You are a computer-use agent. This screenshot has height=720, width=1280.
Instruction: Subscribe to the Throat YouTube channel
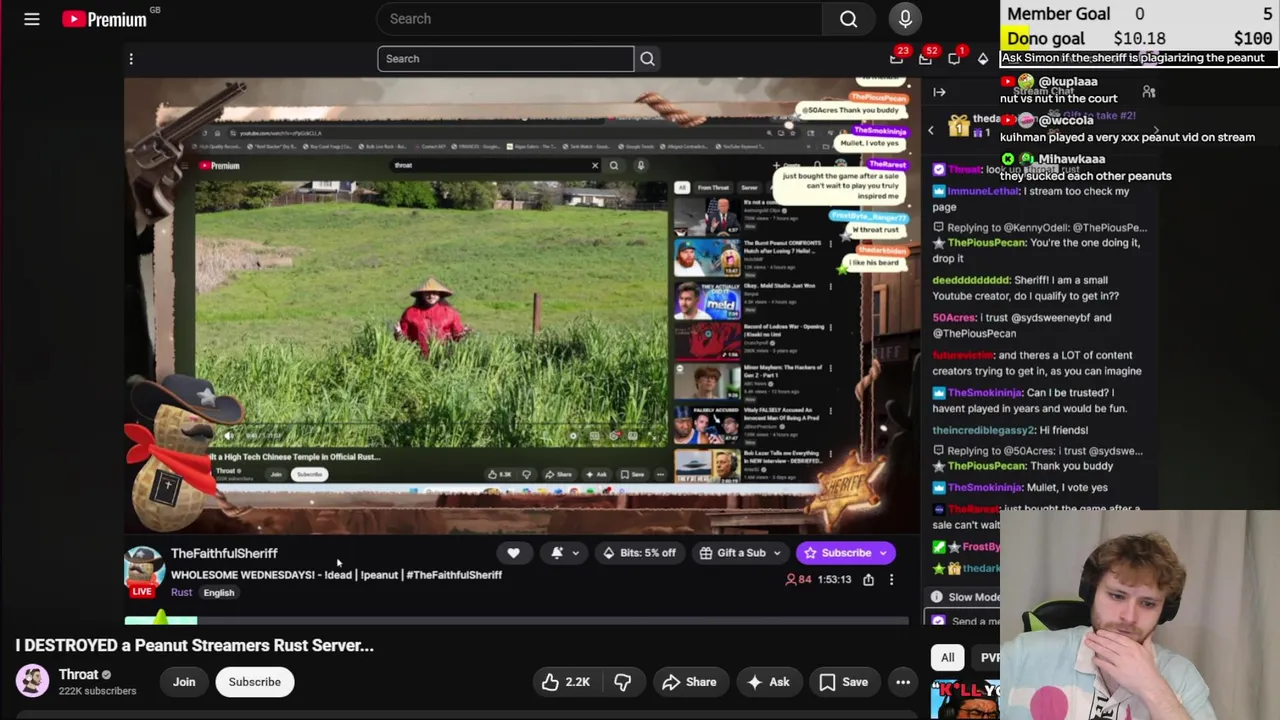[254, 682]
